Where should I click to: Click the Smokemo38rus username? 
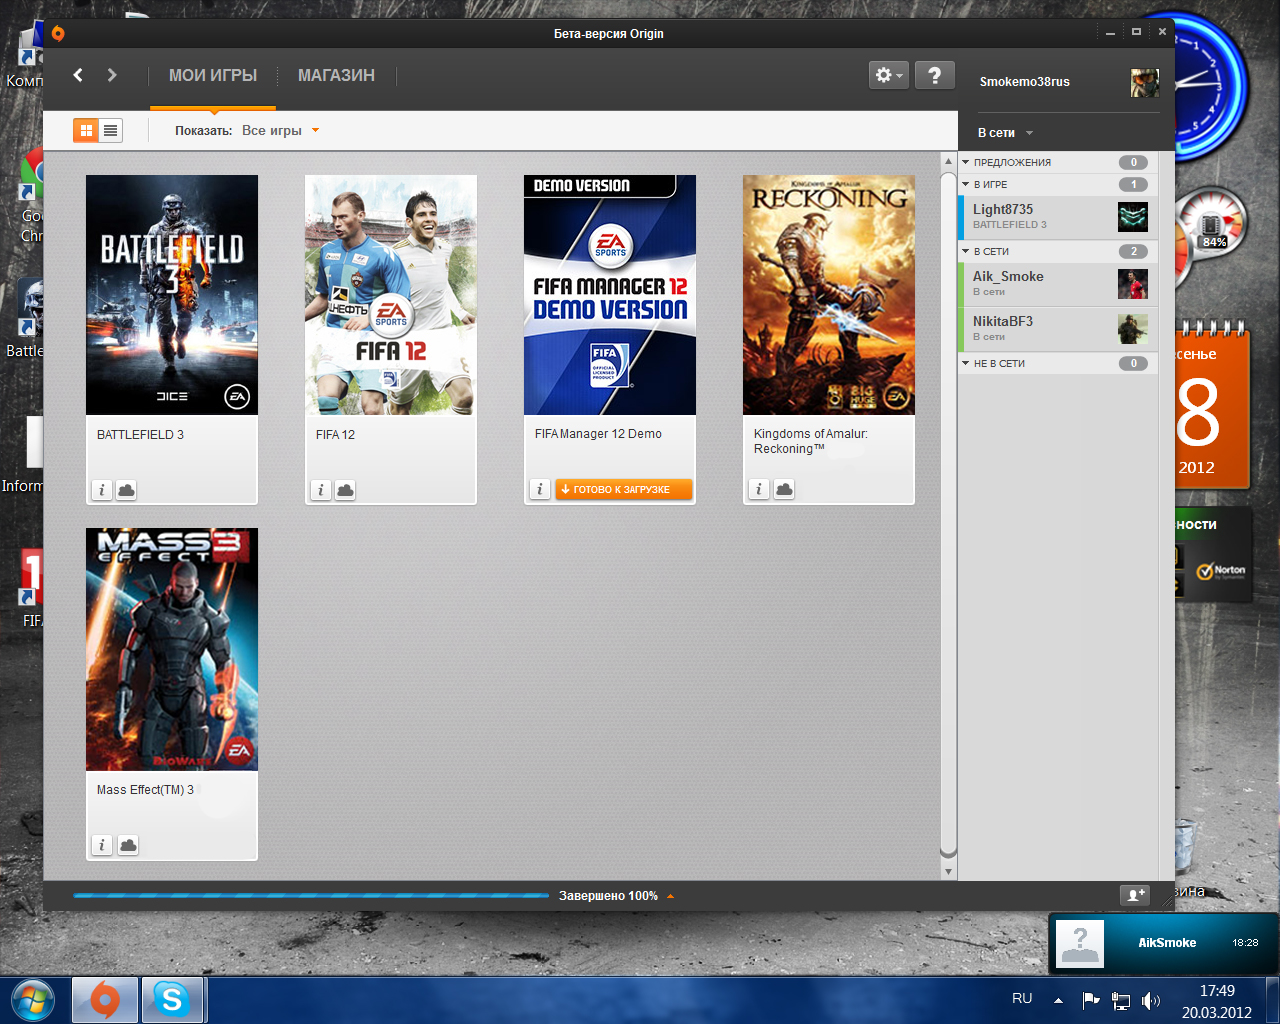(1024, 82)
